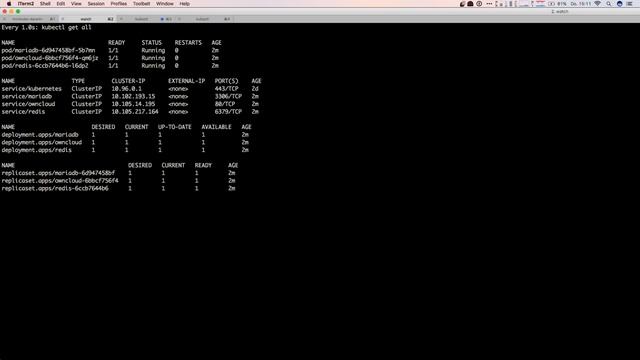Viewport: 640px width, 360px height.
Task: Click deployment.apps/mariadb row name
Action: pyautogui.click(x=40, y=135)
